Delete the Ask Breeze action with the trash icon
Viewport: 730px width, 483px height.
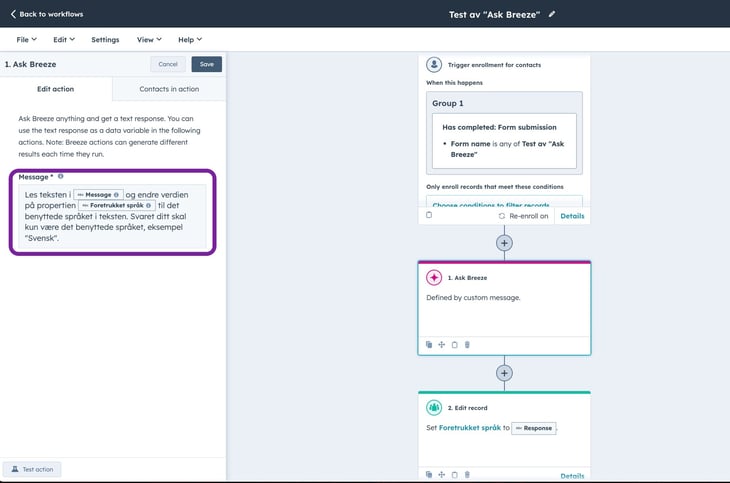(467, 345)
